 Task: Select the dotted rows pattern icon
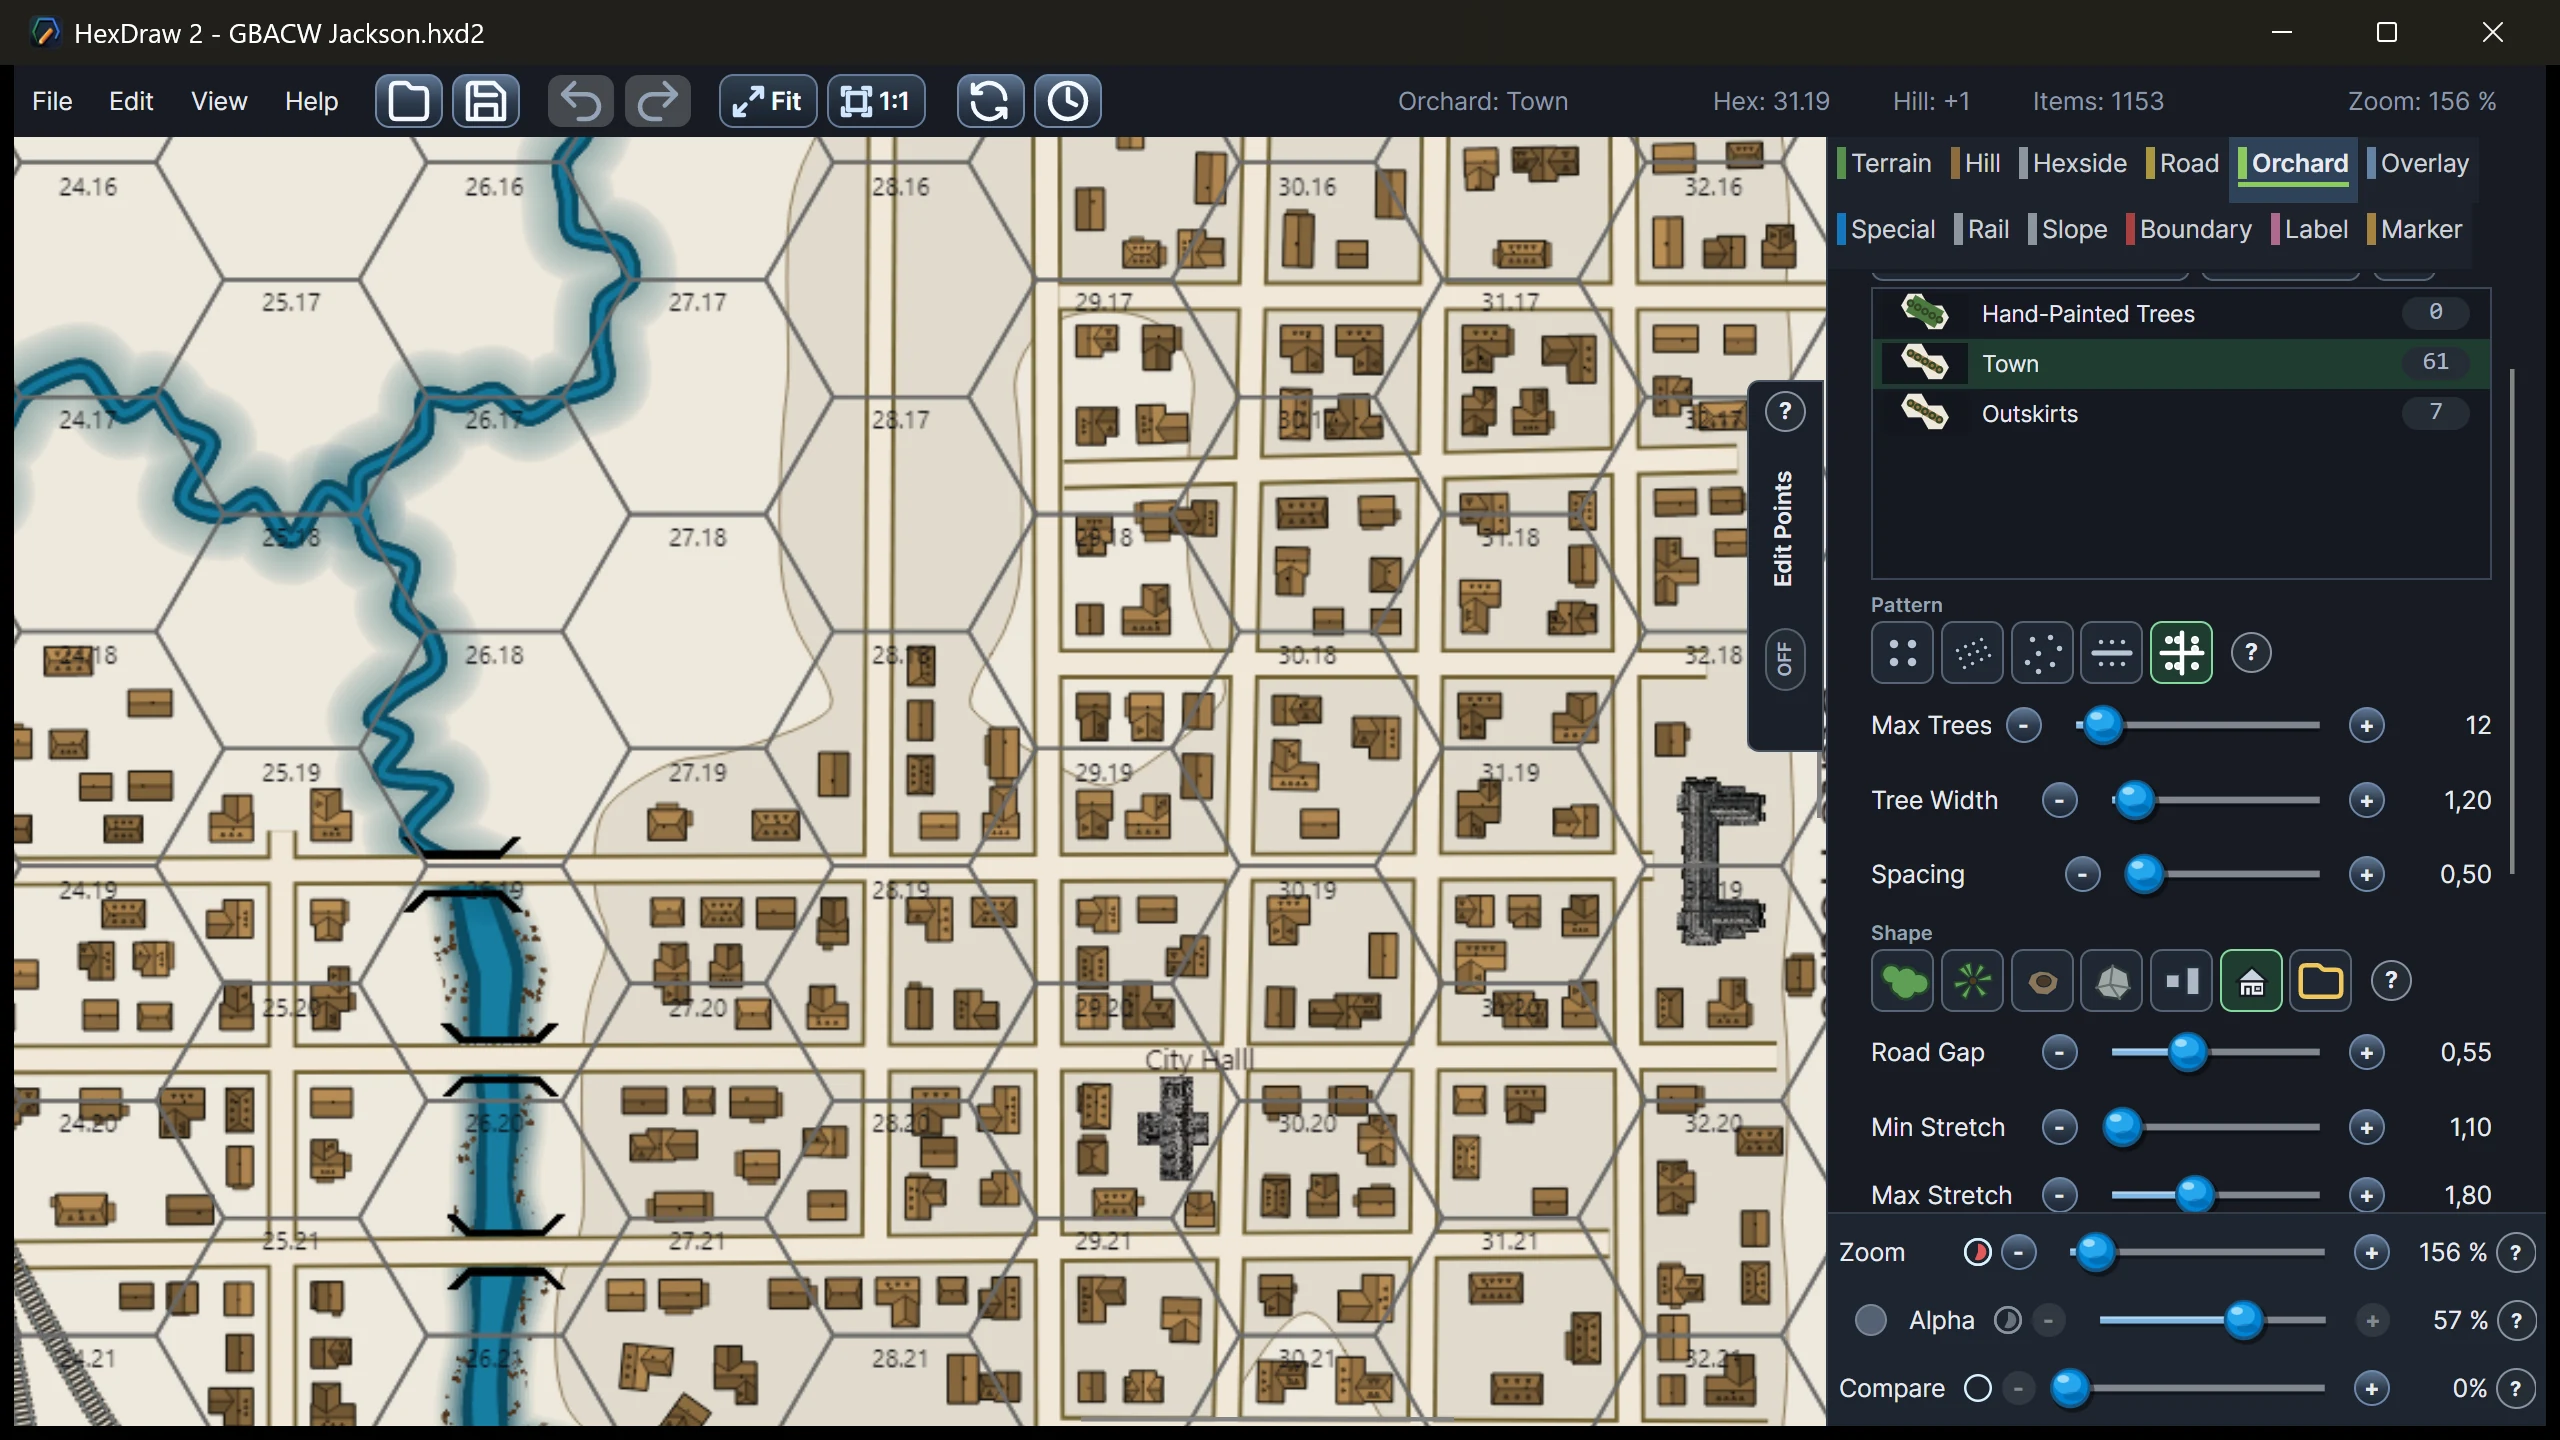2111,653
